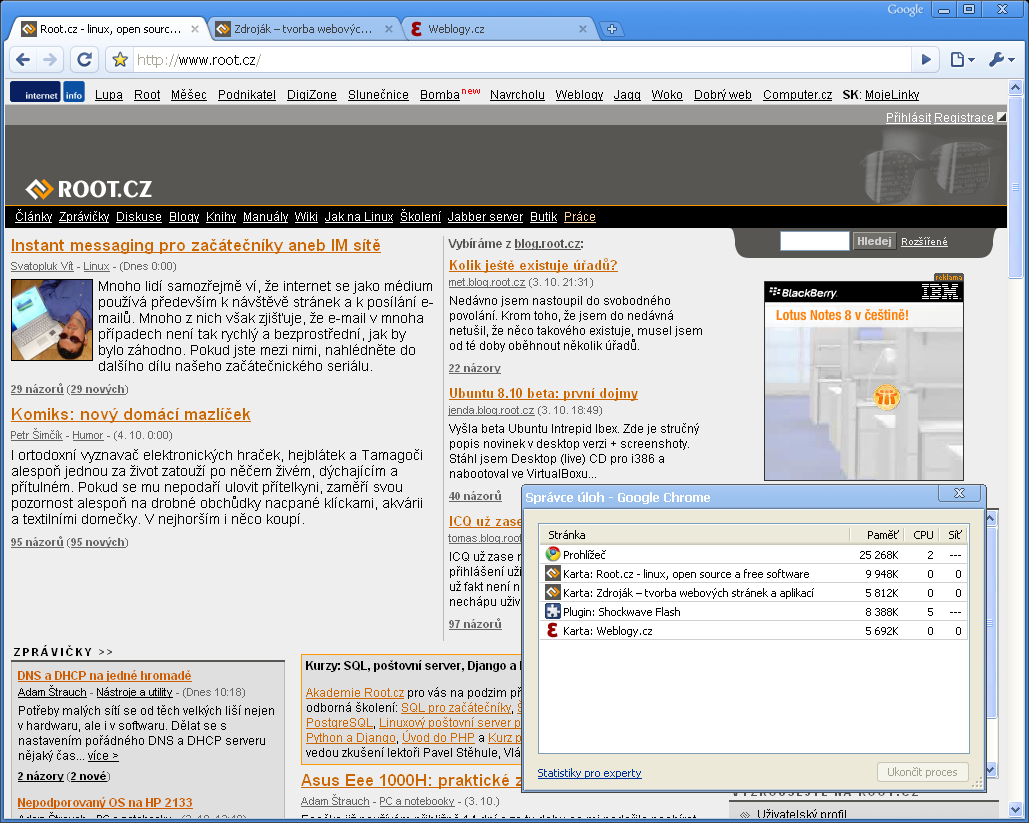
Task: Select the Prohlížeč process row
Action: point(754,555)
